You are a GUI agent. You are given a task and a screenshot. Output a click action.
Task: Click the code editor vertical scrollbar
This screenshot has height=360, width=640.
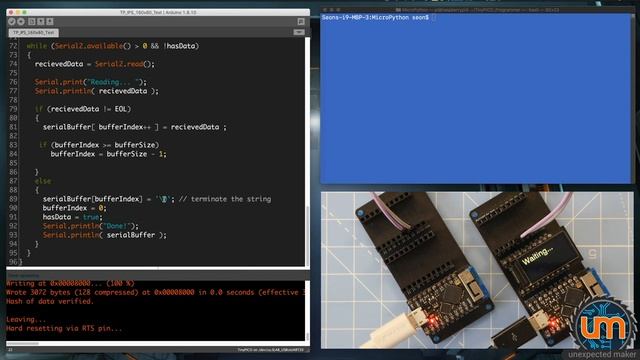307,152
